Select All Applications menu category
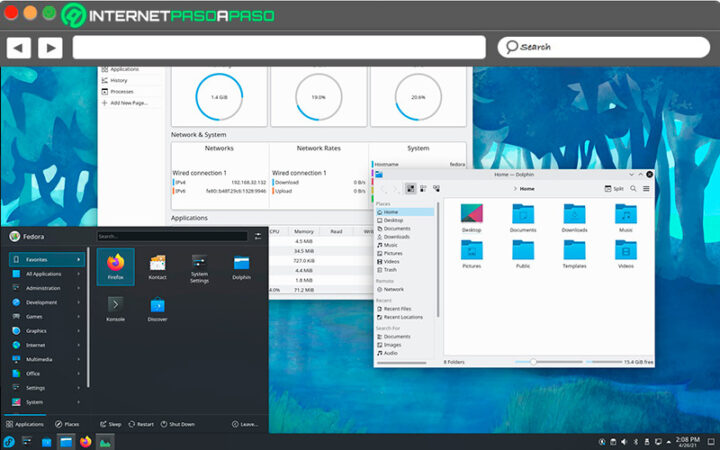 (x=46, y=274)
